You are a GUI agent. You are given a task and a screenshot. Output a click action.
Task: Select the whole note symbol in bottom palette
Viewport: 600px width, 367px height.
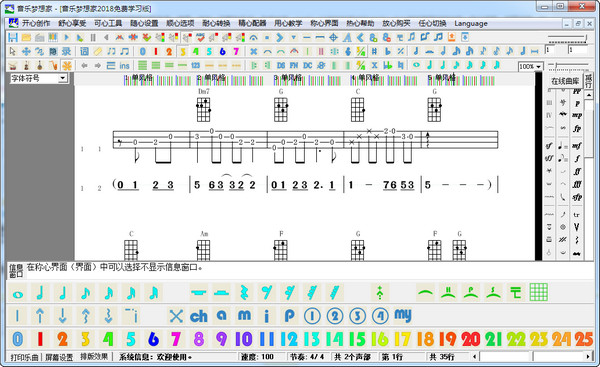[18, 294]
